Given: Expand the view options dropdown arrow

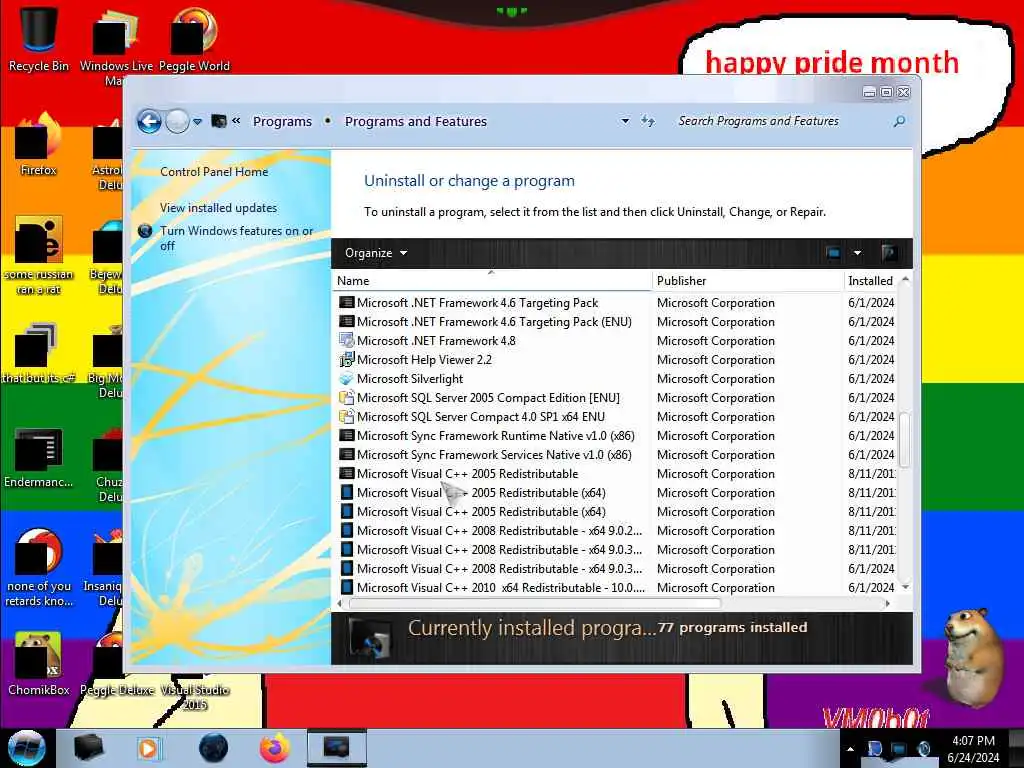Looking at the screenshot, I should click(x=857, y=253).
